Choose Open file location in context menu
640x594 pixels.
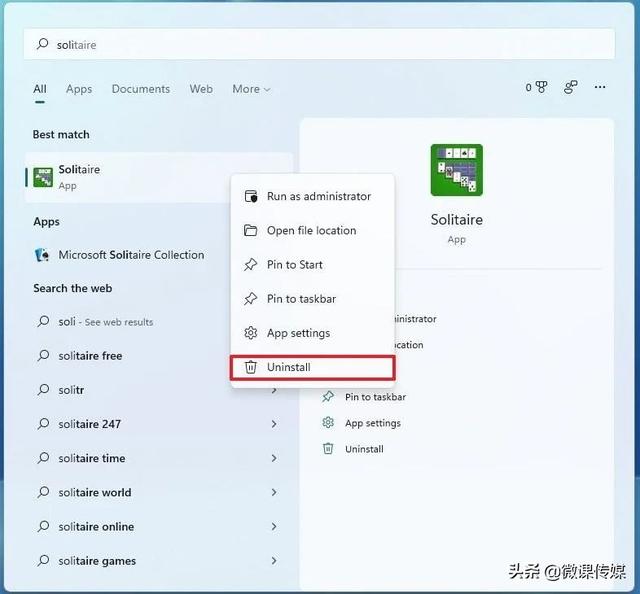click(312, 231)
